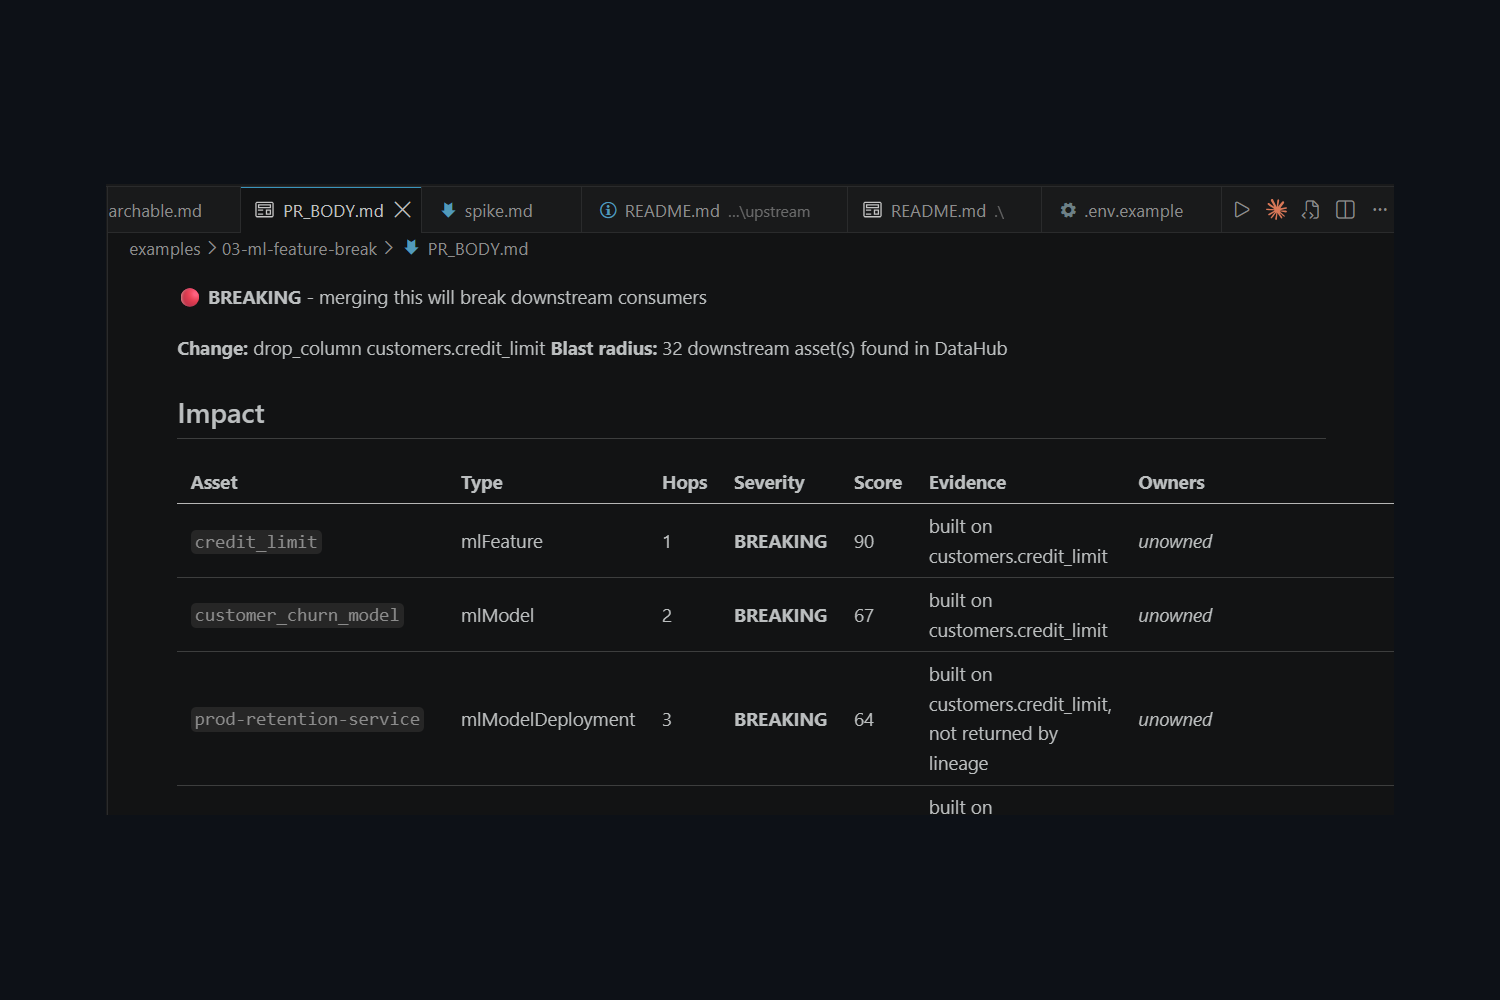The width and height of the screenshot is (1500, 1000).
Task: Click the markdown arrow icon on spike.md tab
Action: coord(448,210)
